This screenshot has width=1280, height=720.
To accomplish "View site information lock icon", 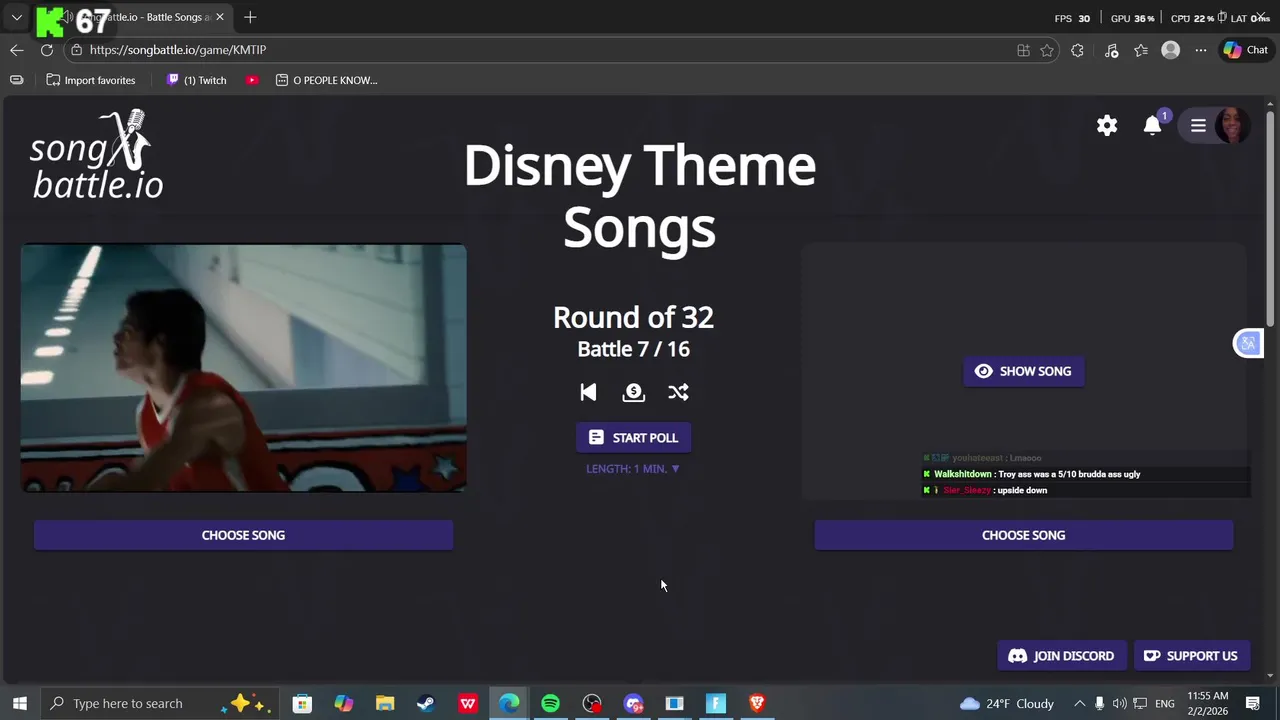I will [x=77, y=50].
